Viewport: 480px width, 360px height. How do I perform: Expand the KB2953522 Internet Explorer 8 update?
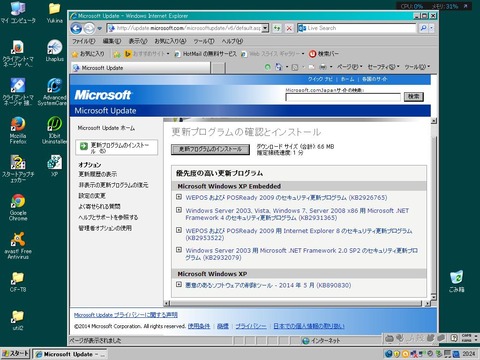click(179, 230)
